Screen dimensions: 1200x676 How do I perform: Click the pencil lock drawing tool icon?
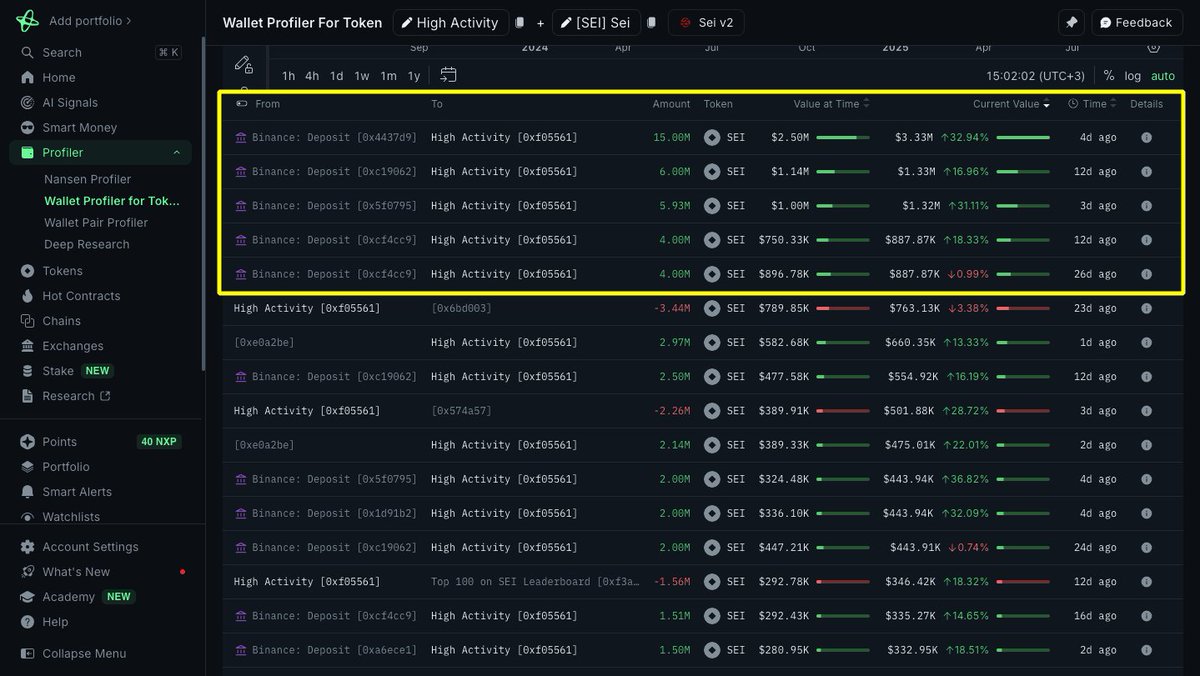click(x=244, y=64)
